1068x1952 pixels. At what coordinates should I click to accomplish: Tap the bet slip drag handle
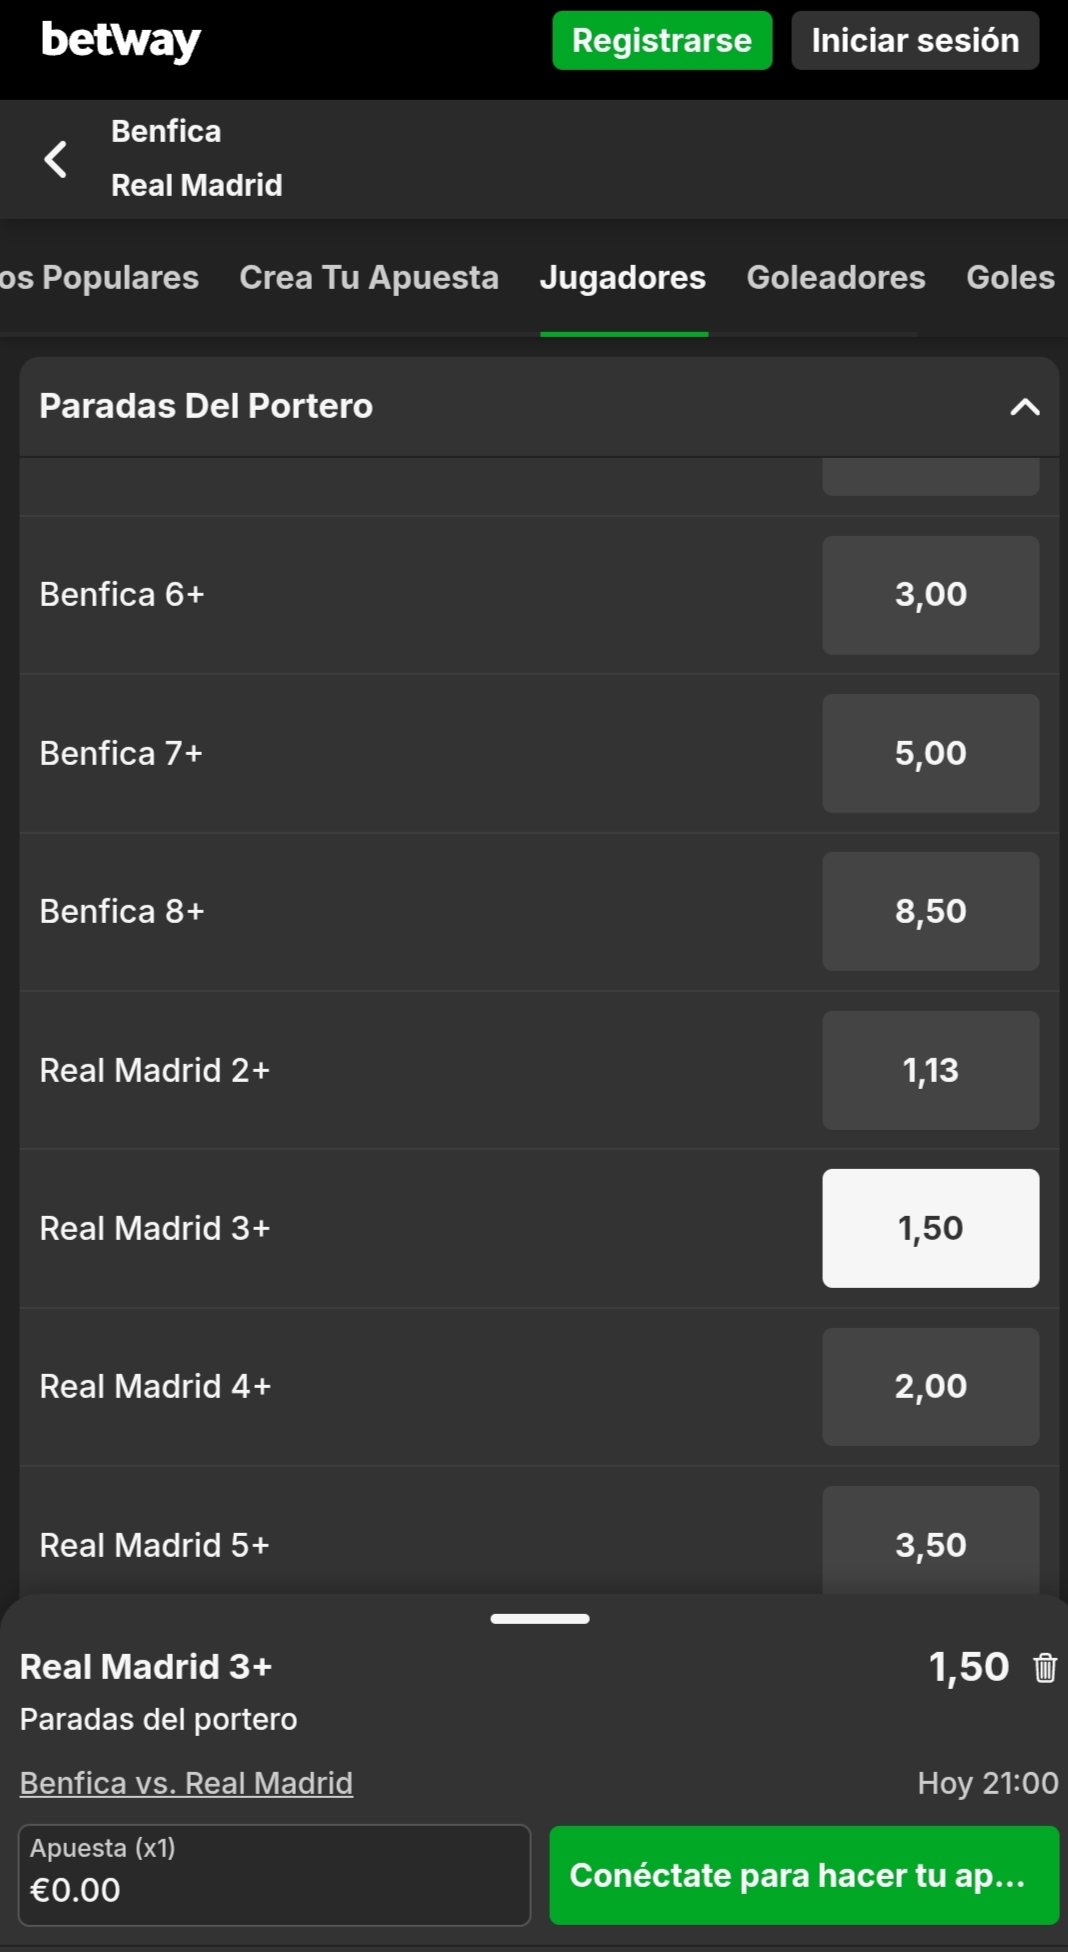(540, 1619)
